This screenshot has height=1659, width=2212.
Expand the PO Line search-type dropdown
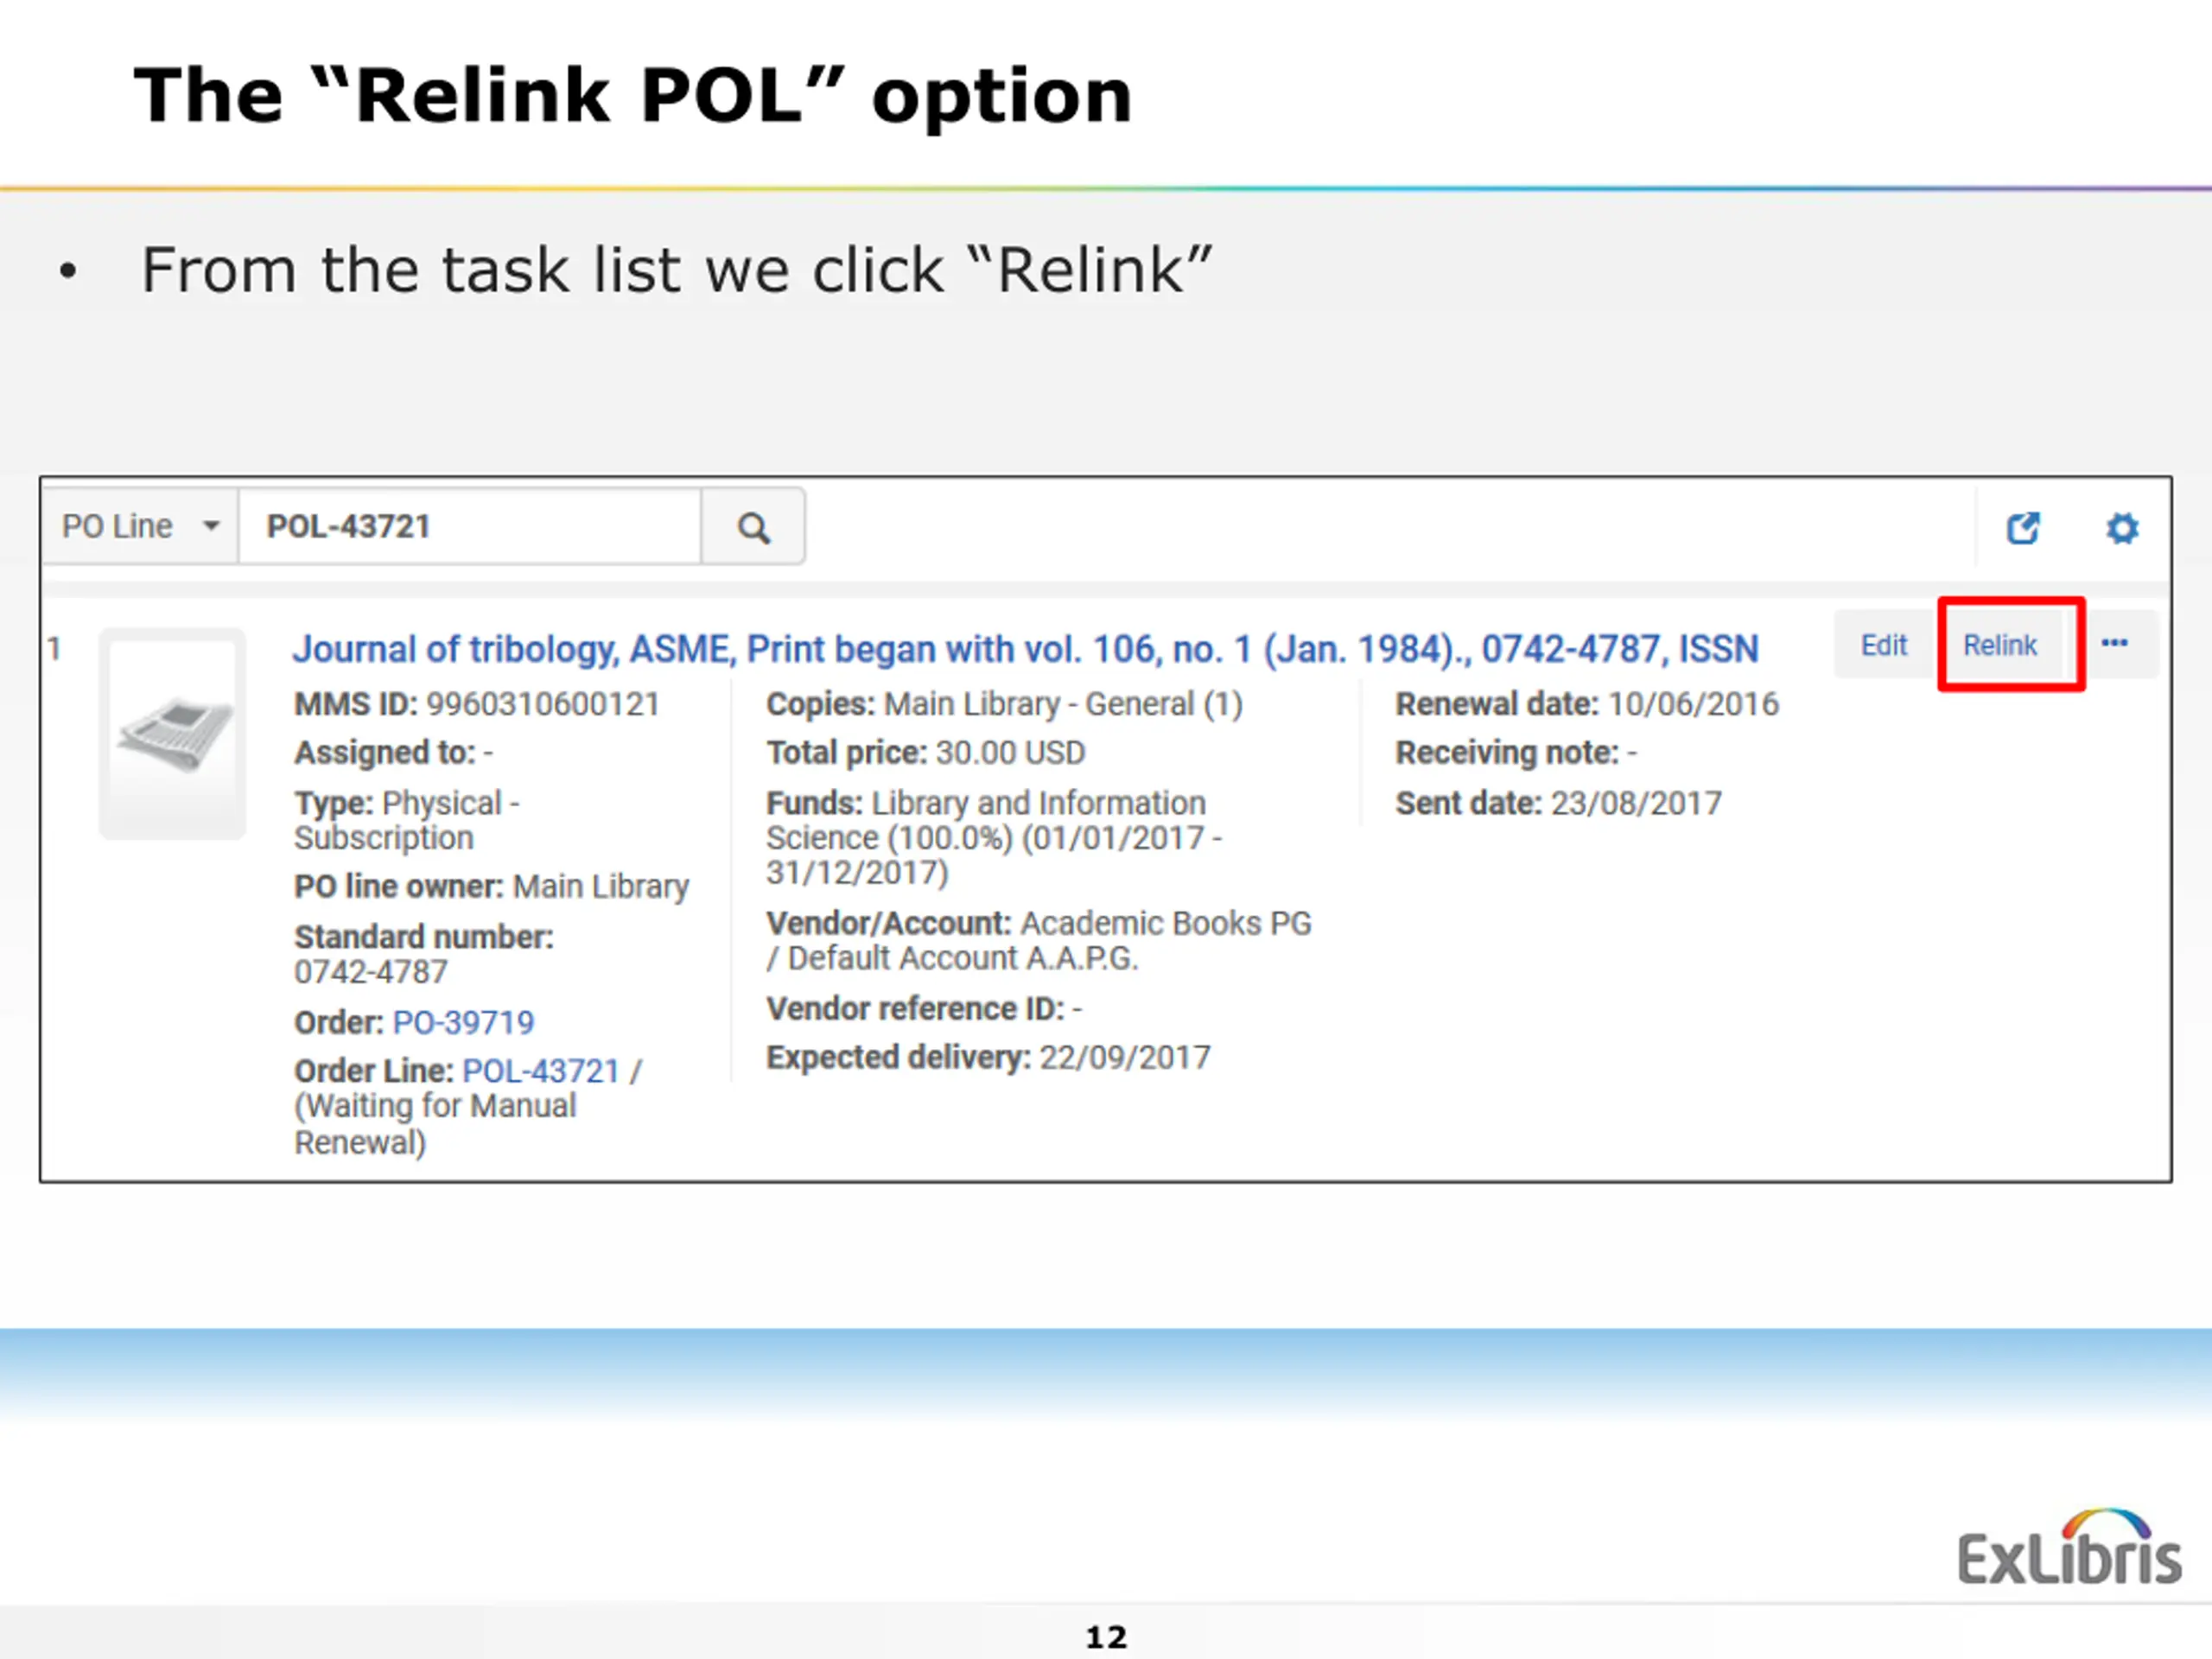point(141,526)
